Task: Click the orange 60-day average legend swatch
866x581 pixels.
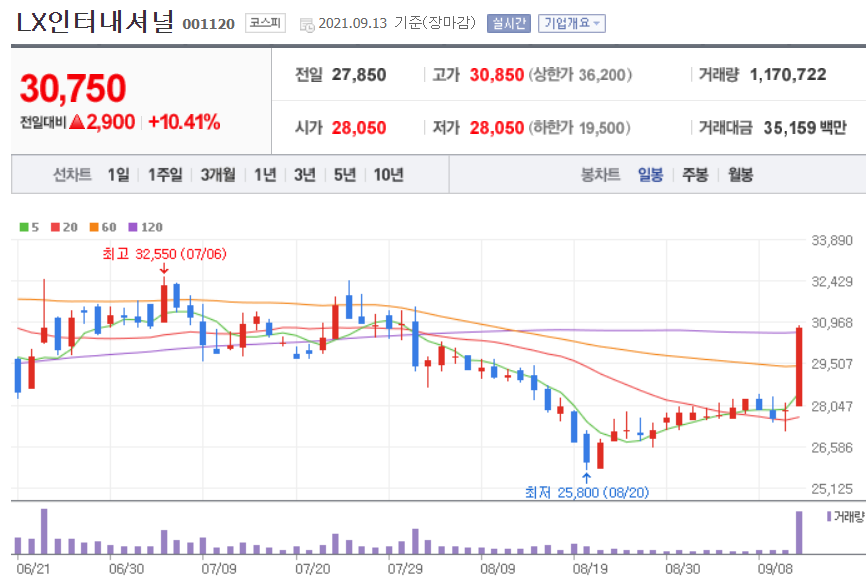Action: click(x=94, y=227)
